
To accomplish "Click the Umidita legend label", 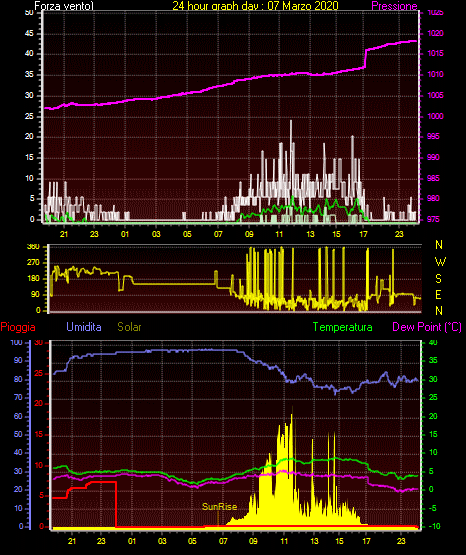I will point(84,326).
